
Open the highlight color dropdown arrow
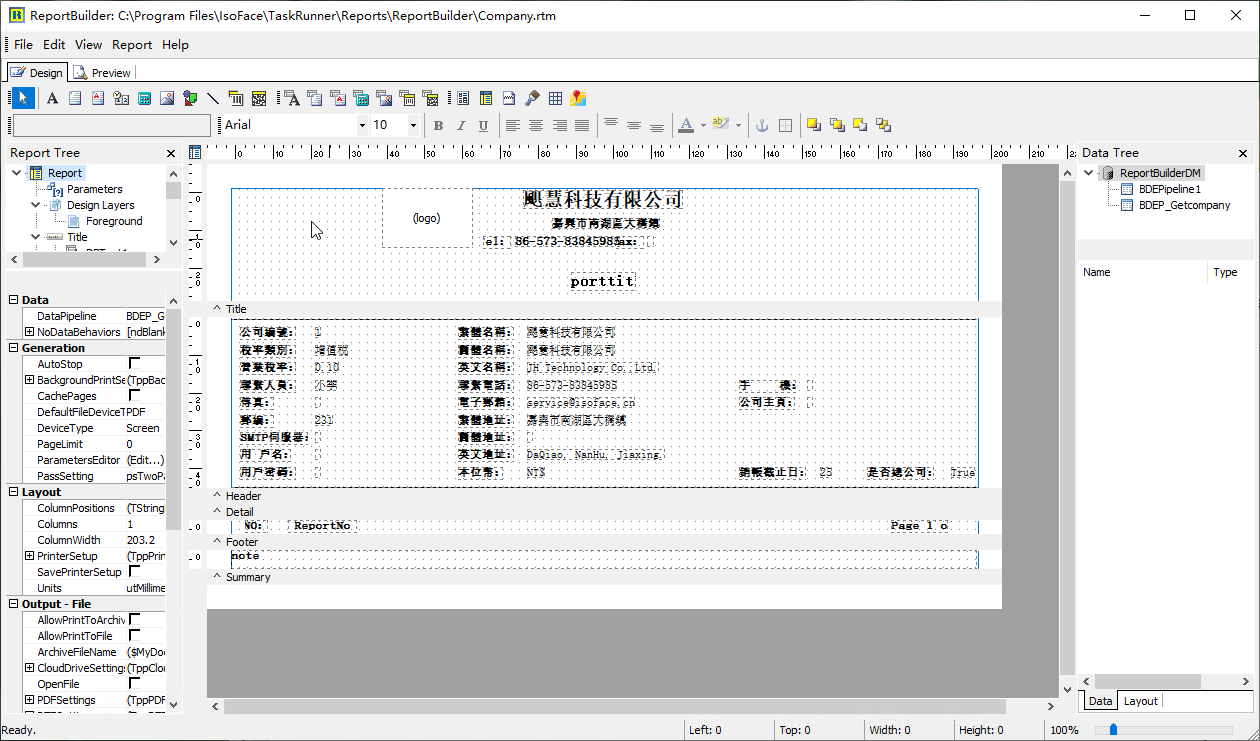coord(738,125)
